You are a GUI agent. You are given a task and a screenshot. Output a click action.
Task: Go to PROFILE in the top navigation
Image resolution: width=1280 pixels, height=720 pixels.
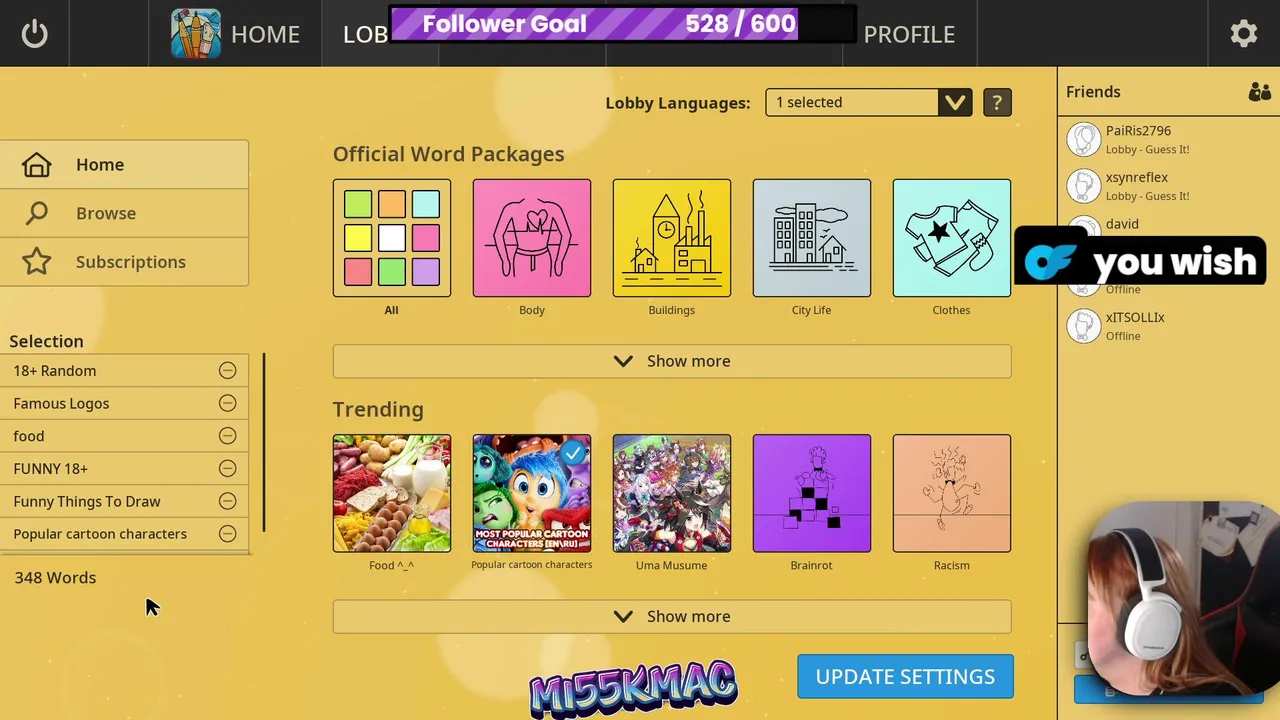[909, 34]
